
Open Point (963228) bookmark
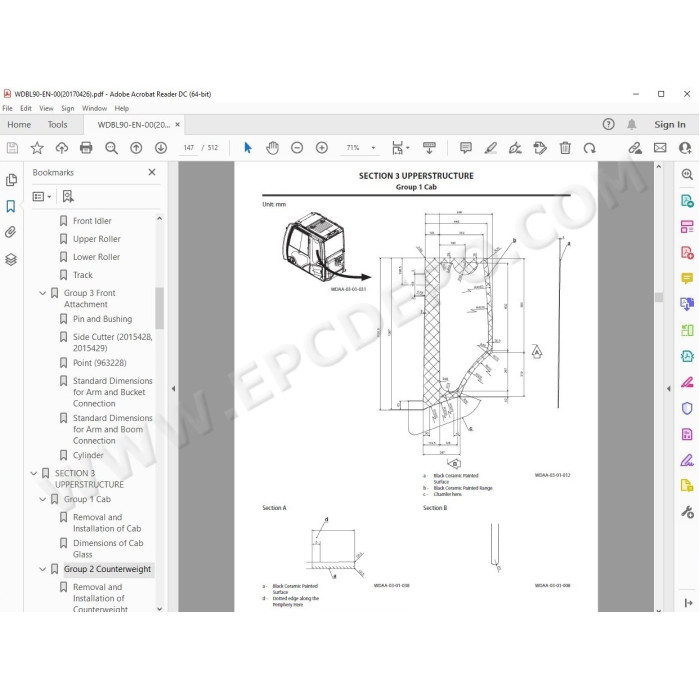tap(100, 362)
